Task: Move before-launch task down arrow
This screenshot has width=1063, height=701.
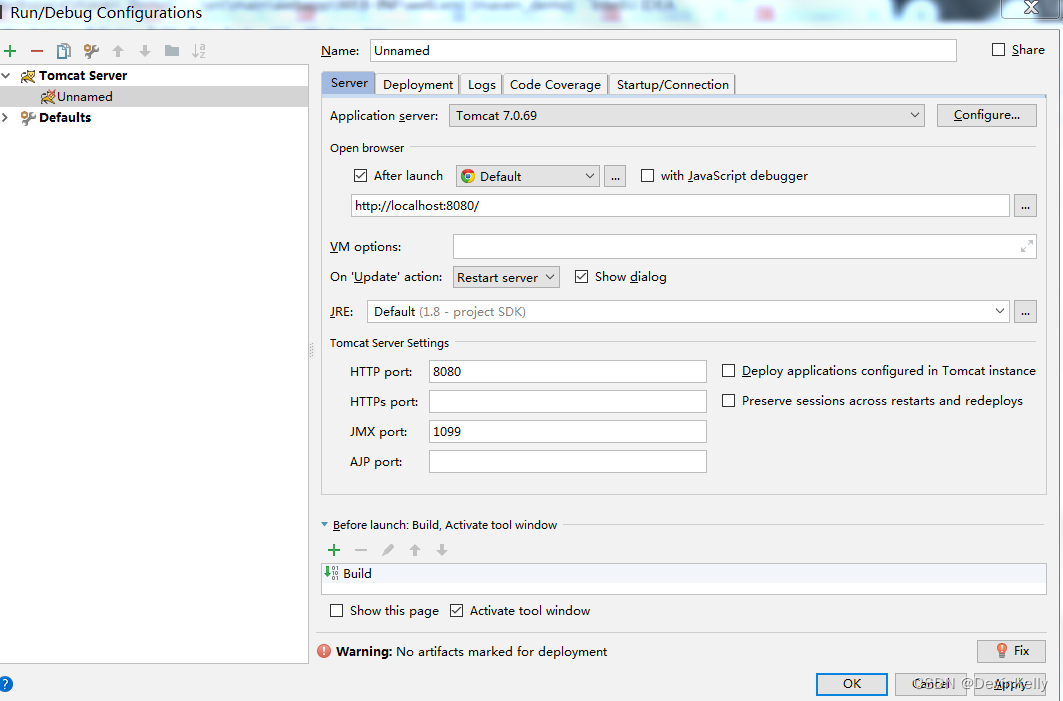Action: [442, 550]
